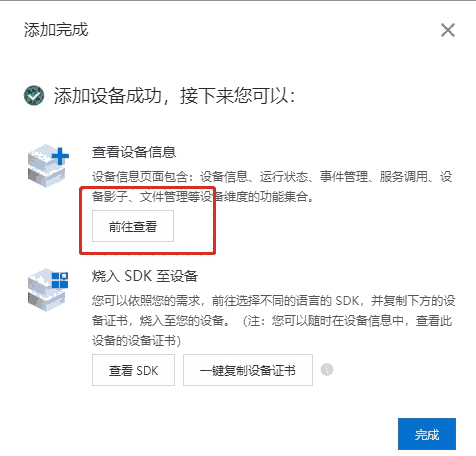Click the line starting 设备信息页面包含
476x456 pixels.
coord(272,177)
